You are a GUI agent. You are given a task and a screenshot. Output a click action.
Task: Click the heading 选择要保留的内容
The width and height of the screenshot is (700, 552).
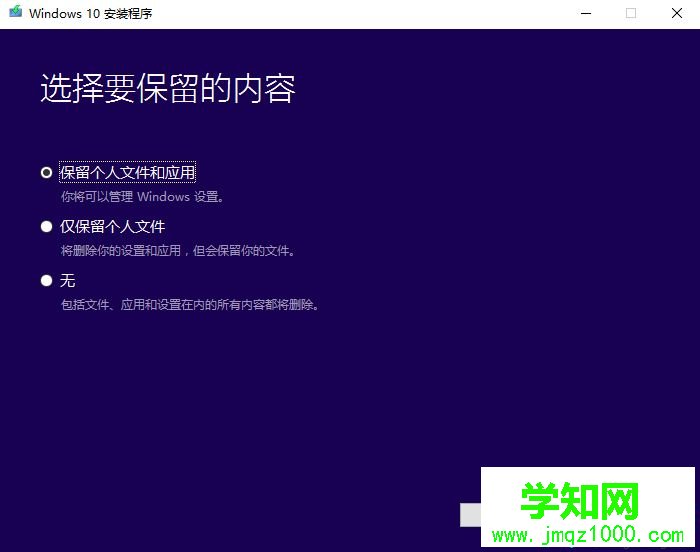(168, 88)
